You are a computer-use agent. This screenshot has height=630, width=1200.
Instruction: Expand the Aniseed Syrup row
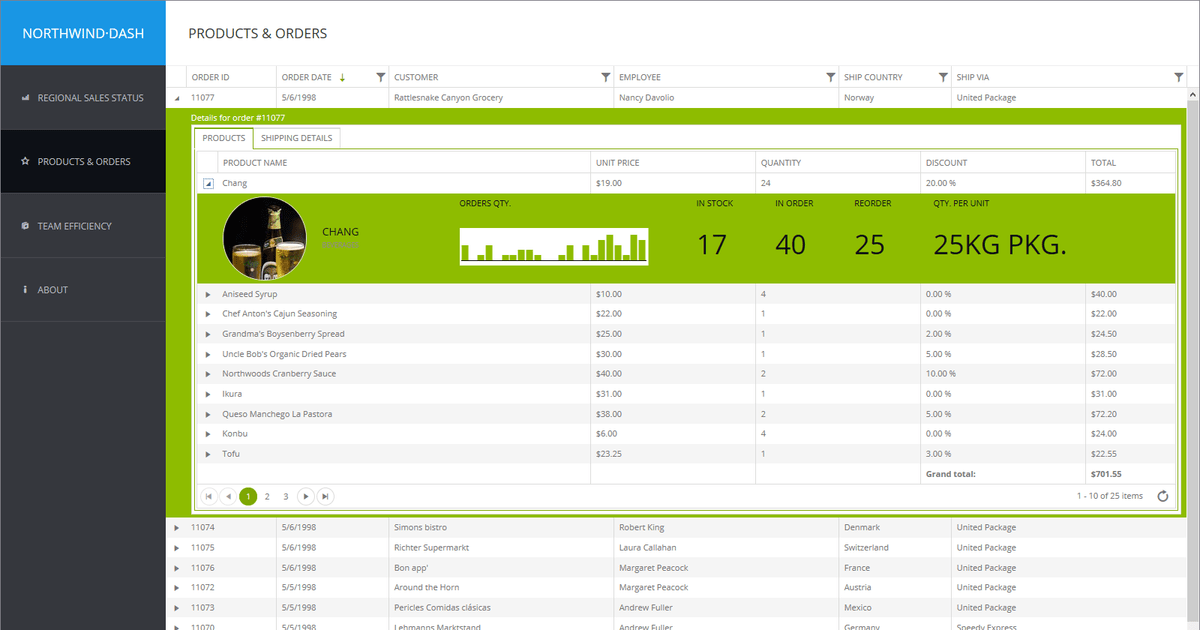[x=208, y=293]
